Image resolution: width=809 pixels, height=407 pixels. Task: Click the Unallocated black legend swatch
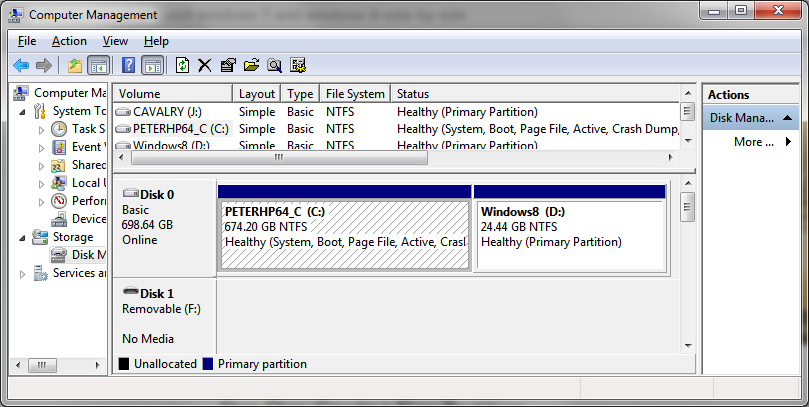[124, 364]
